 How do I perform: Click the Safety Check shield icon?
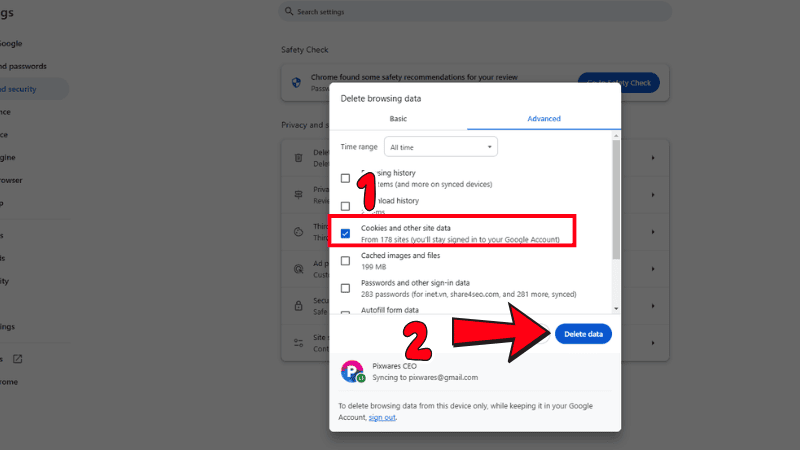(296, 83)
